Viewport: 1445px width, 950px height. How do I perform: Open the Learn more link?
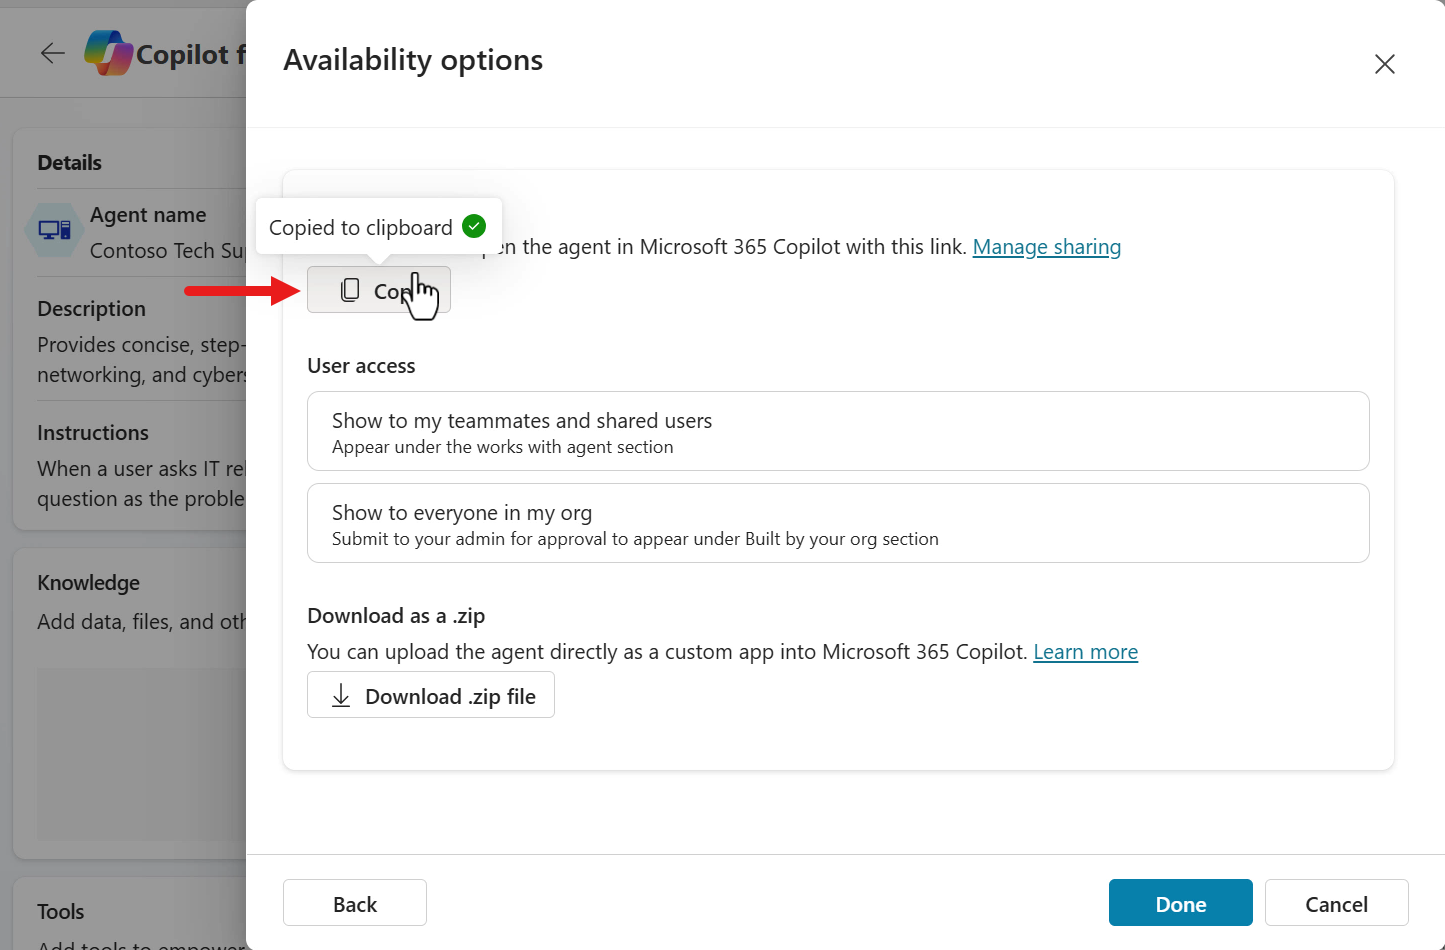pyautogui.click(x=1085, y=652)
